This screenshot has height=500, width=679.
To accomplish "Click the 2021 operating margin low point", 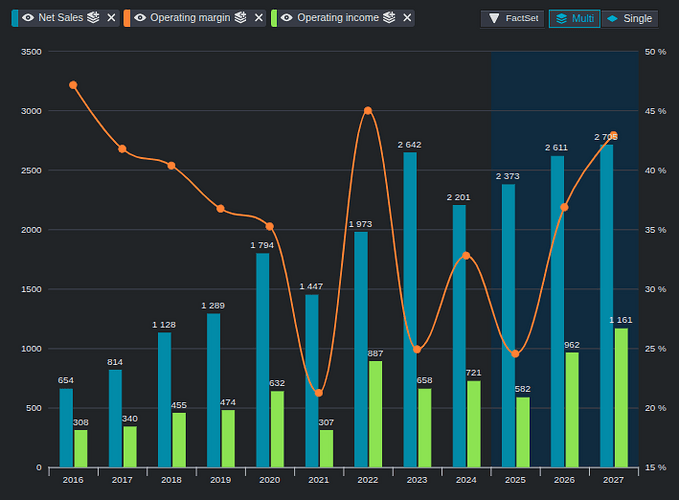I will click(319, 393).
